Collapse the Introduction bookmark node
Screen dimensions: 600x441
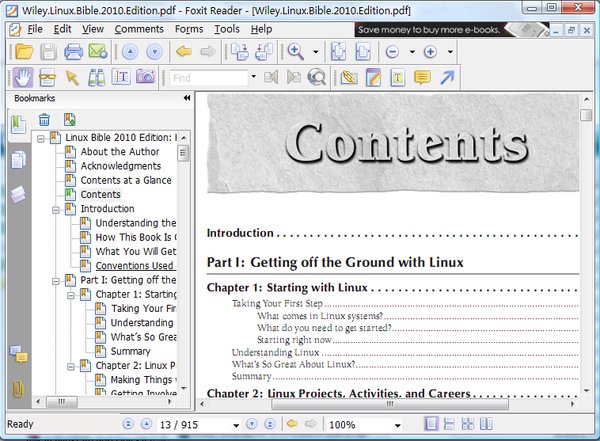point(56,209)
